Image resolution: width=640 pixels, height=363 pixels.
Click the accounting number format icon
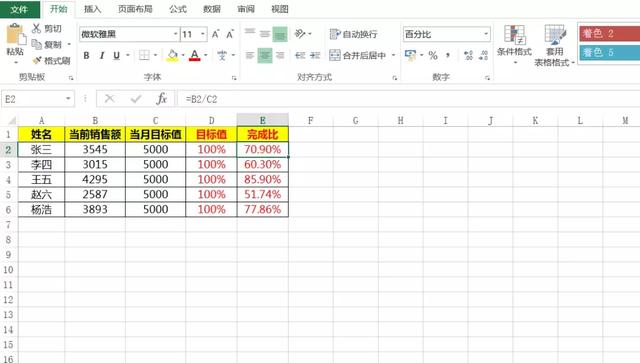[x=410, y=55]
